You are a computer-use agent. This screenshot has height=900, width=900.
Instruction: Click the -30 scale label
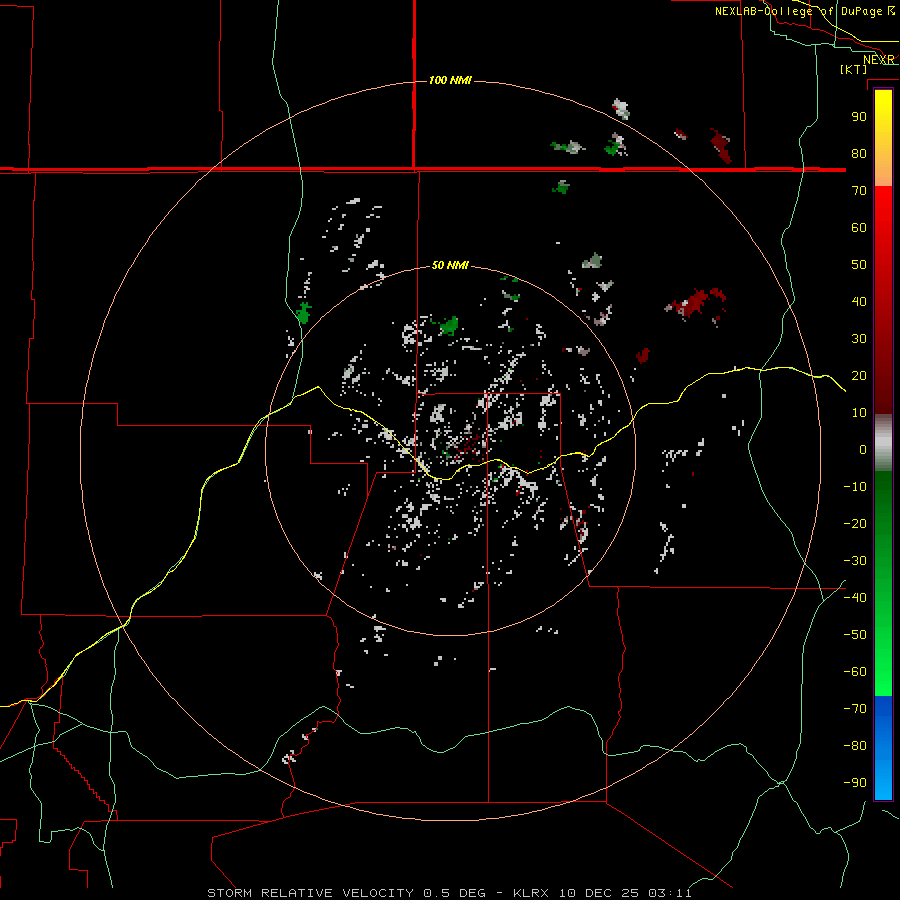click(x=855, y=561)
